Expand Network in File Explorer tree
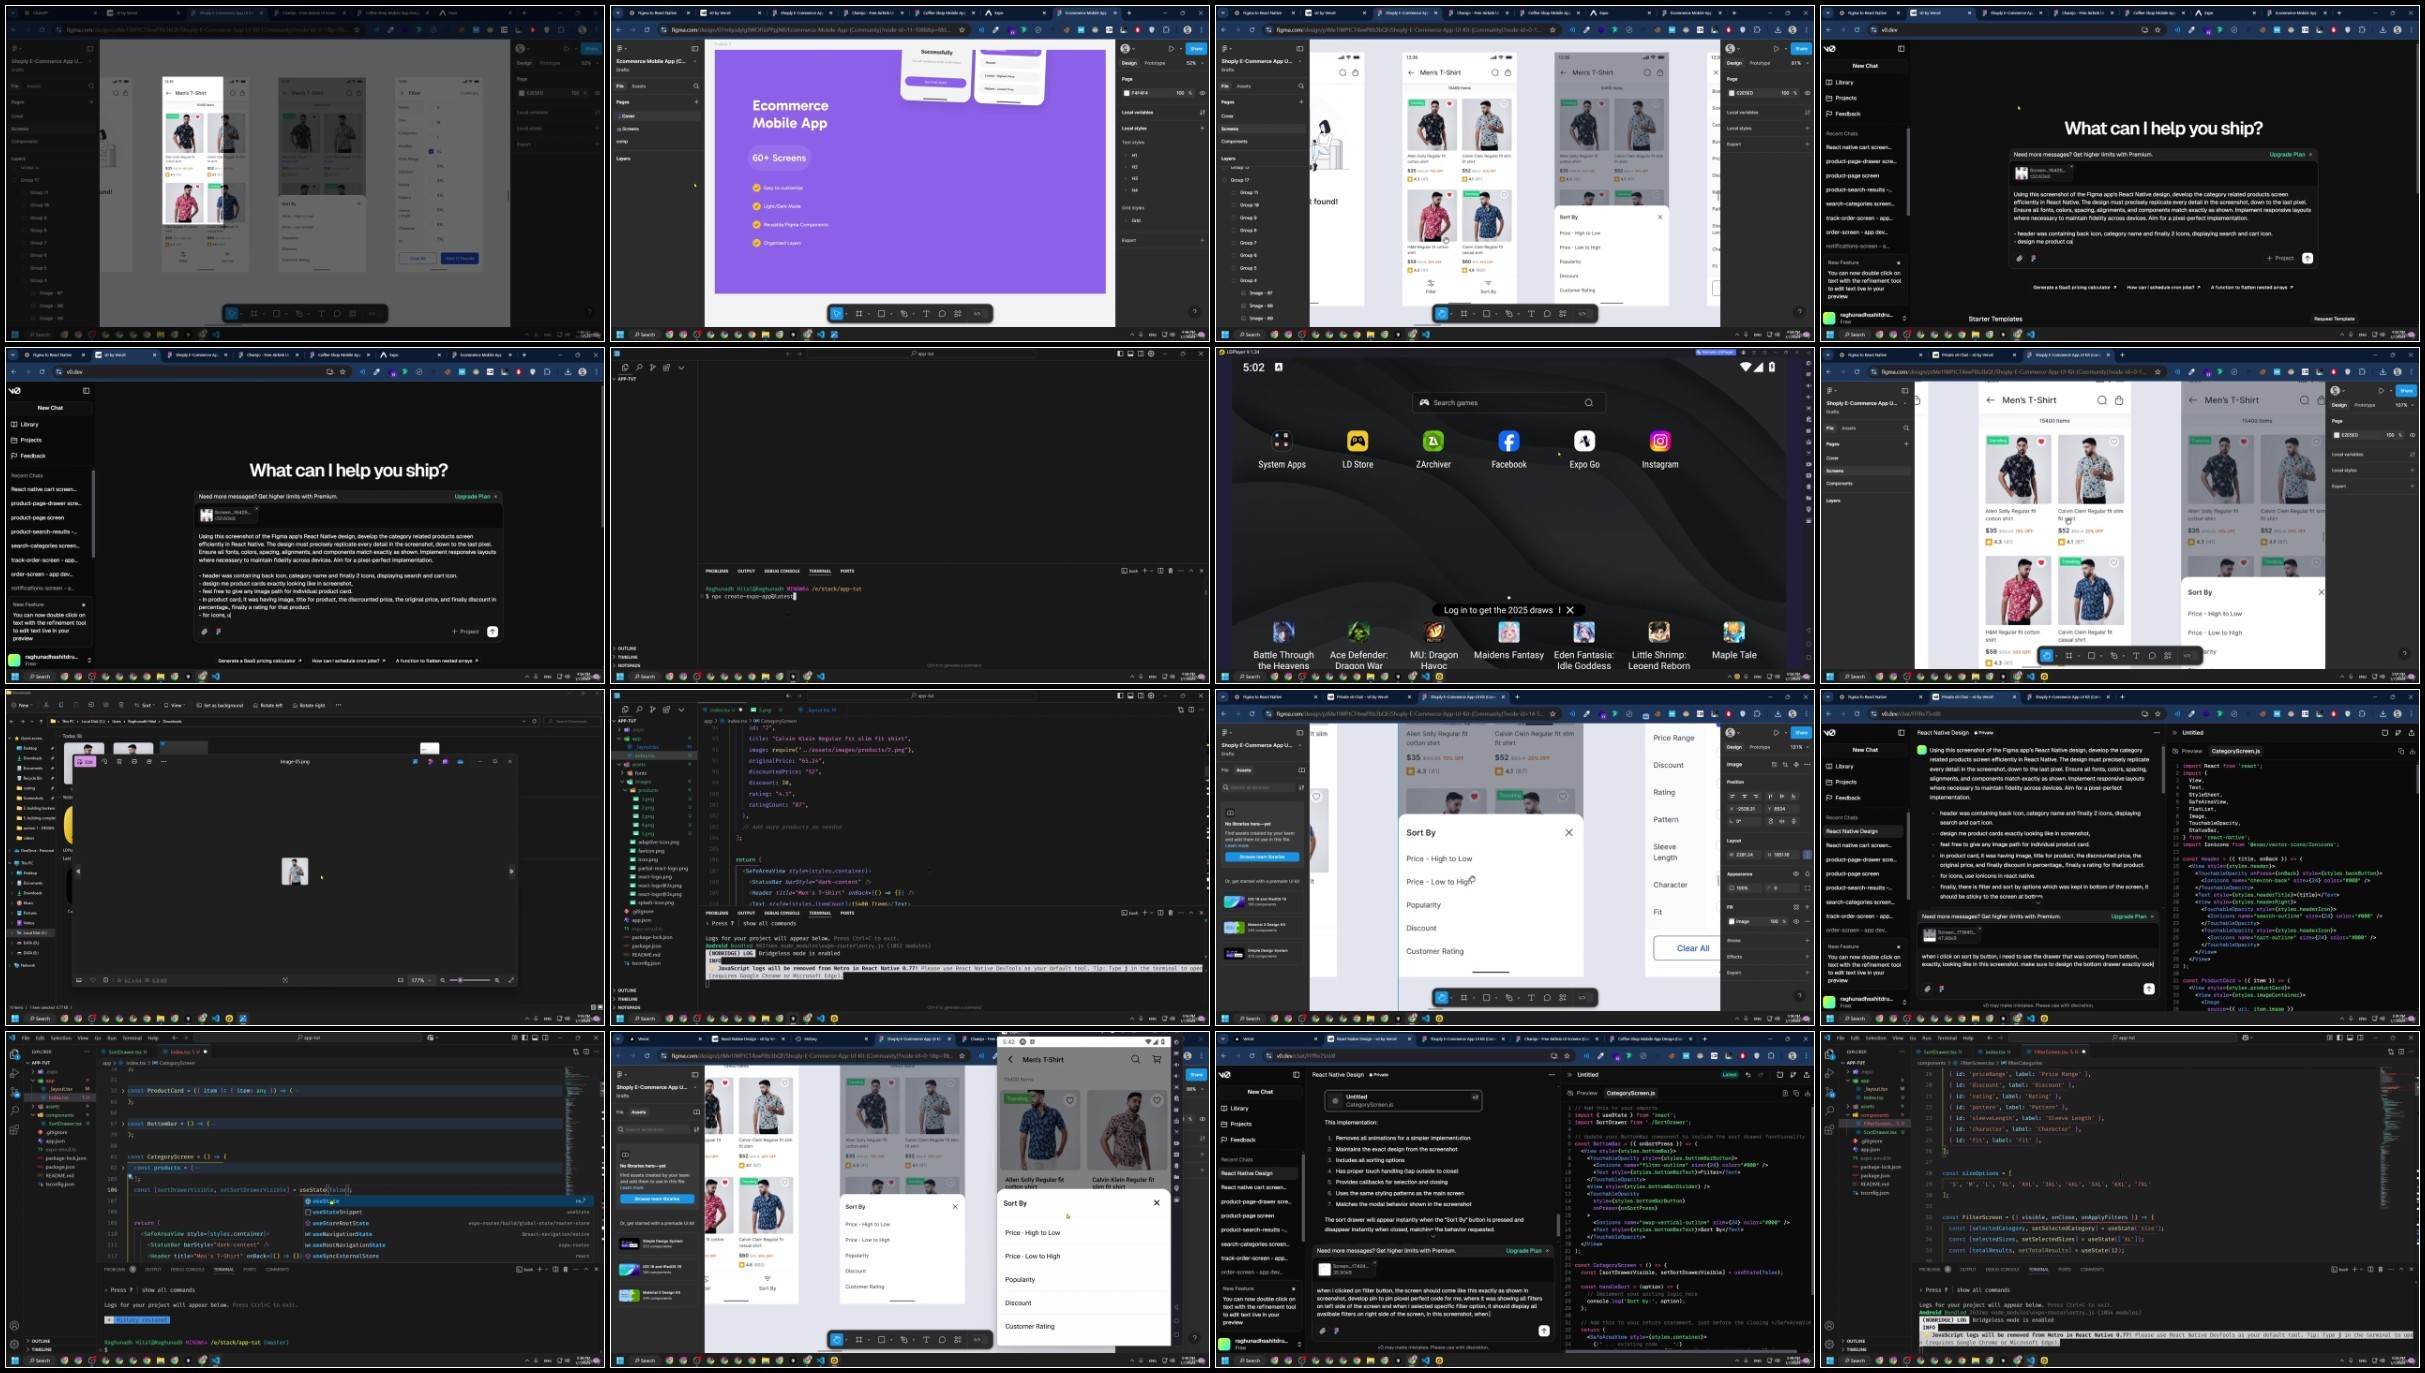 (10, 965)
